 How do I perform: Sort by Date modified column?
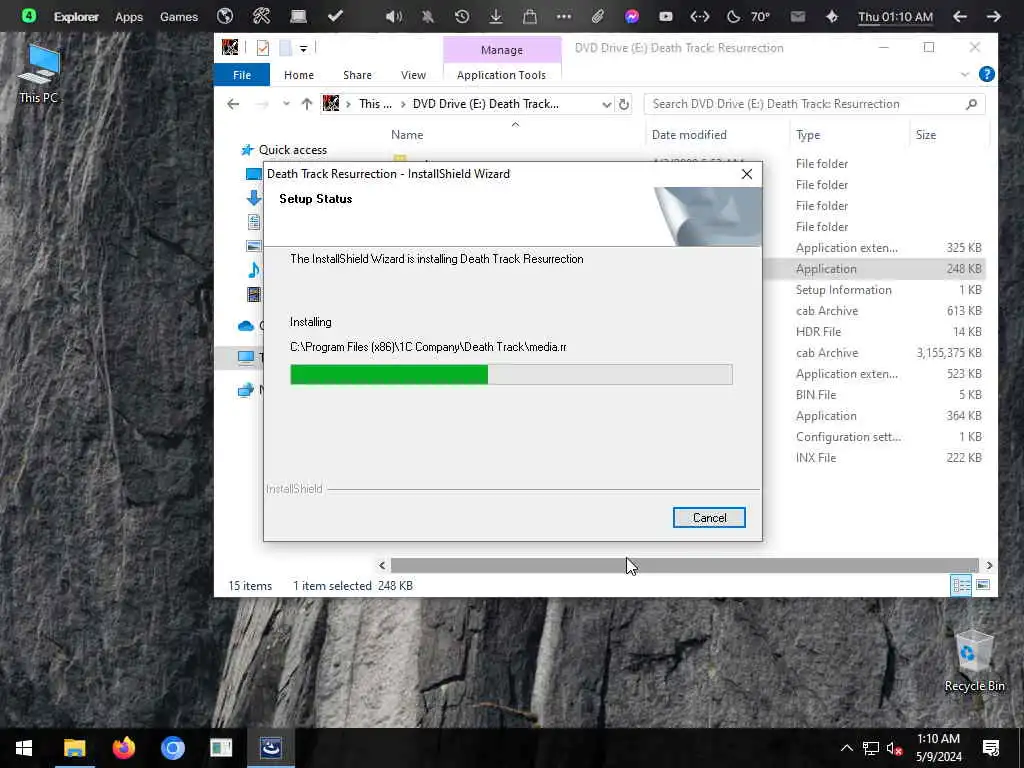(688, 135)
